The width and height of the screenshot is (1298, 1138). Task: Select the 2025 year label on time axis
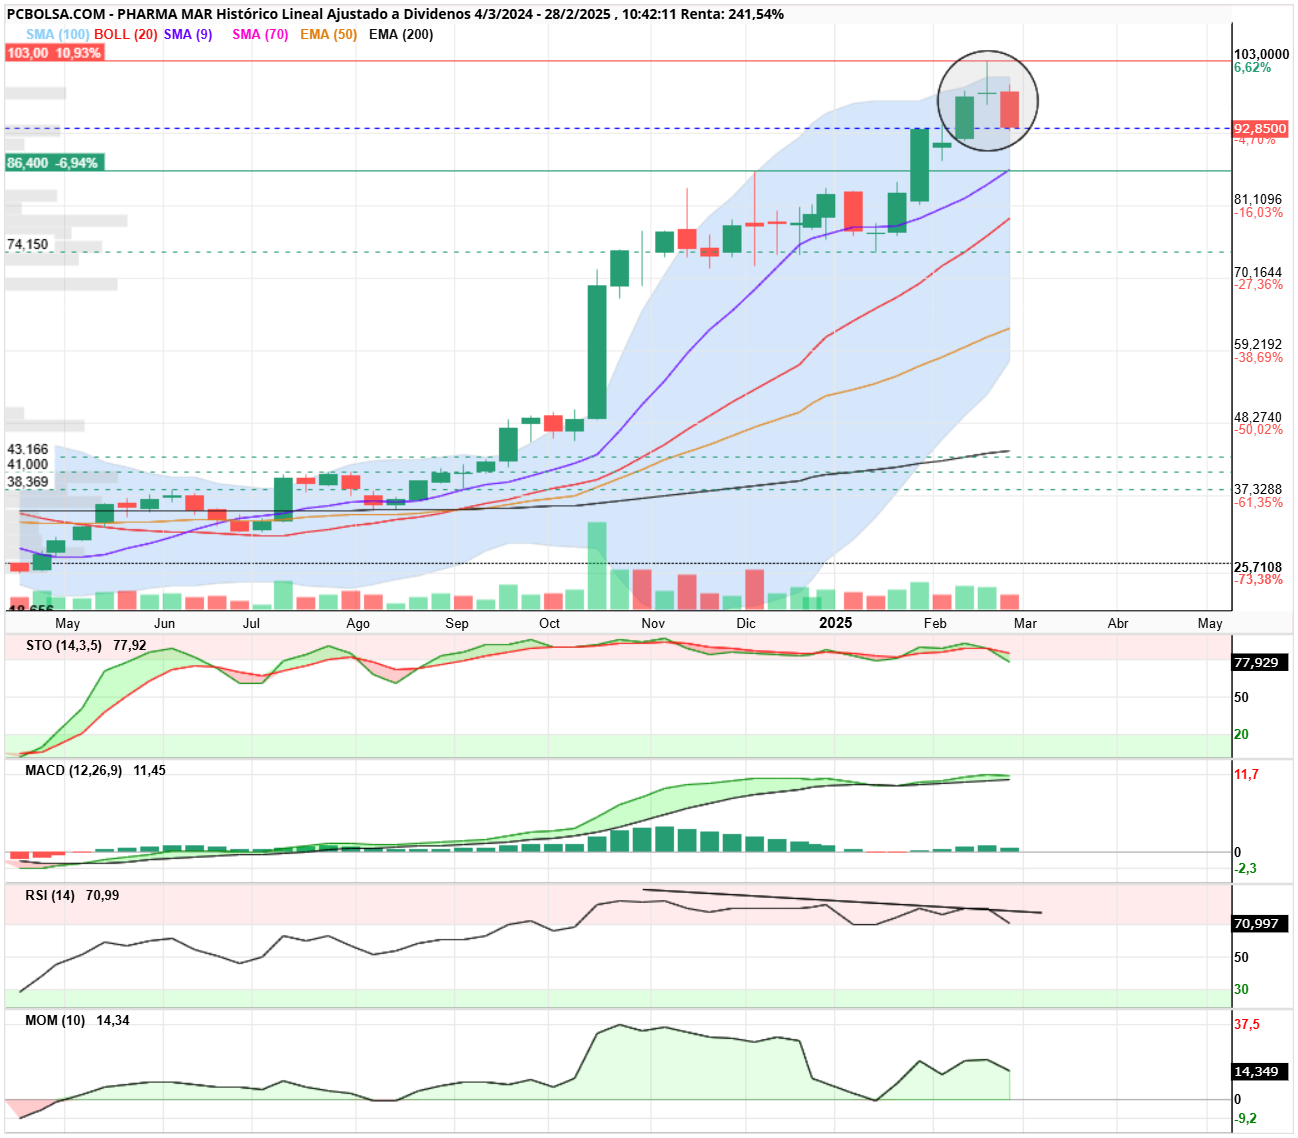coord(836,622)
